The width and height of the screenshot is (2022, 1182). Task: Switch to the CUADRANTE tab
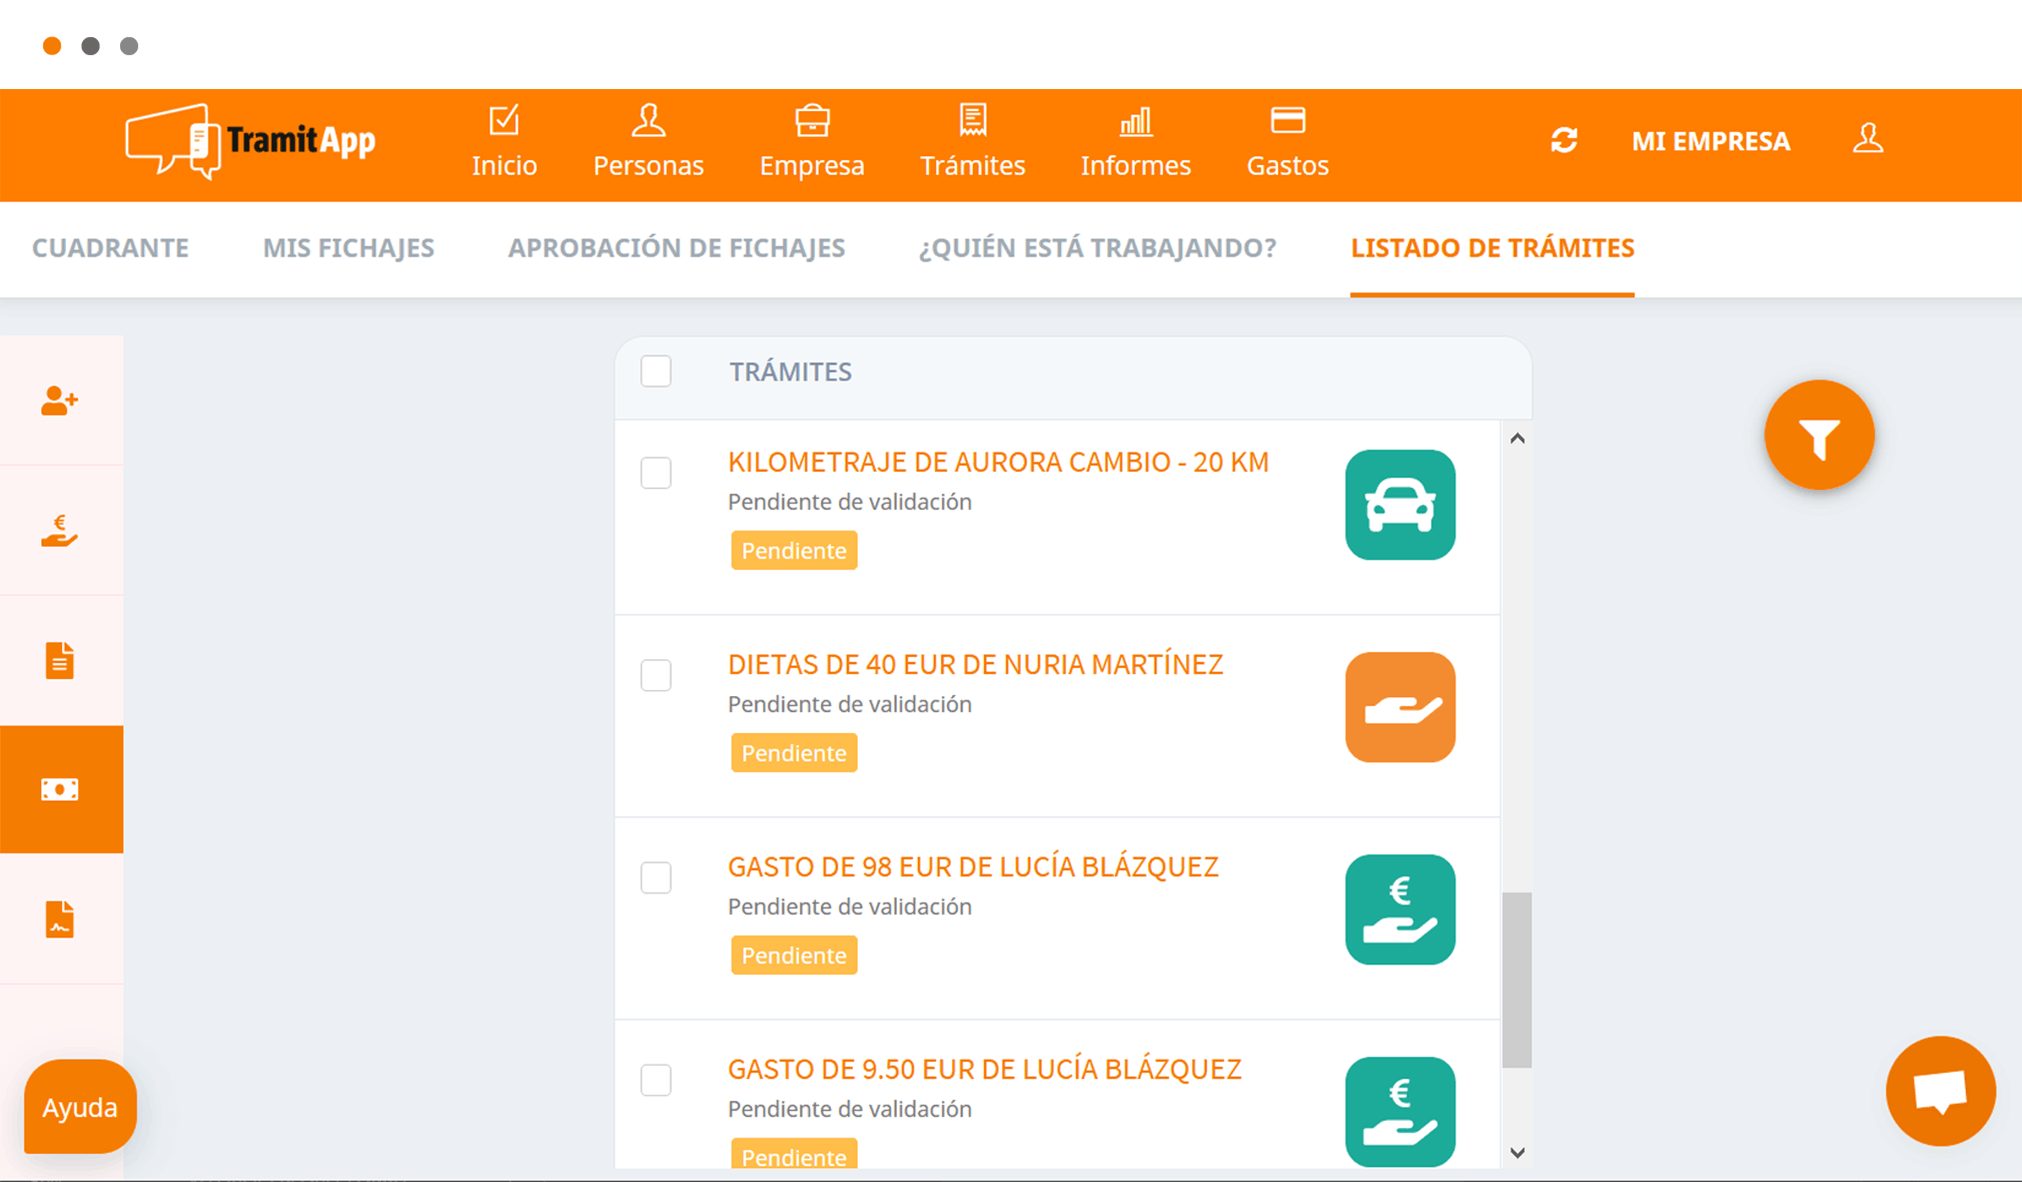[110, 248]
